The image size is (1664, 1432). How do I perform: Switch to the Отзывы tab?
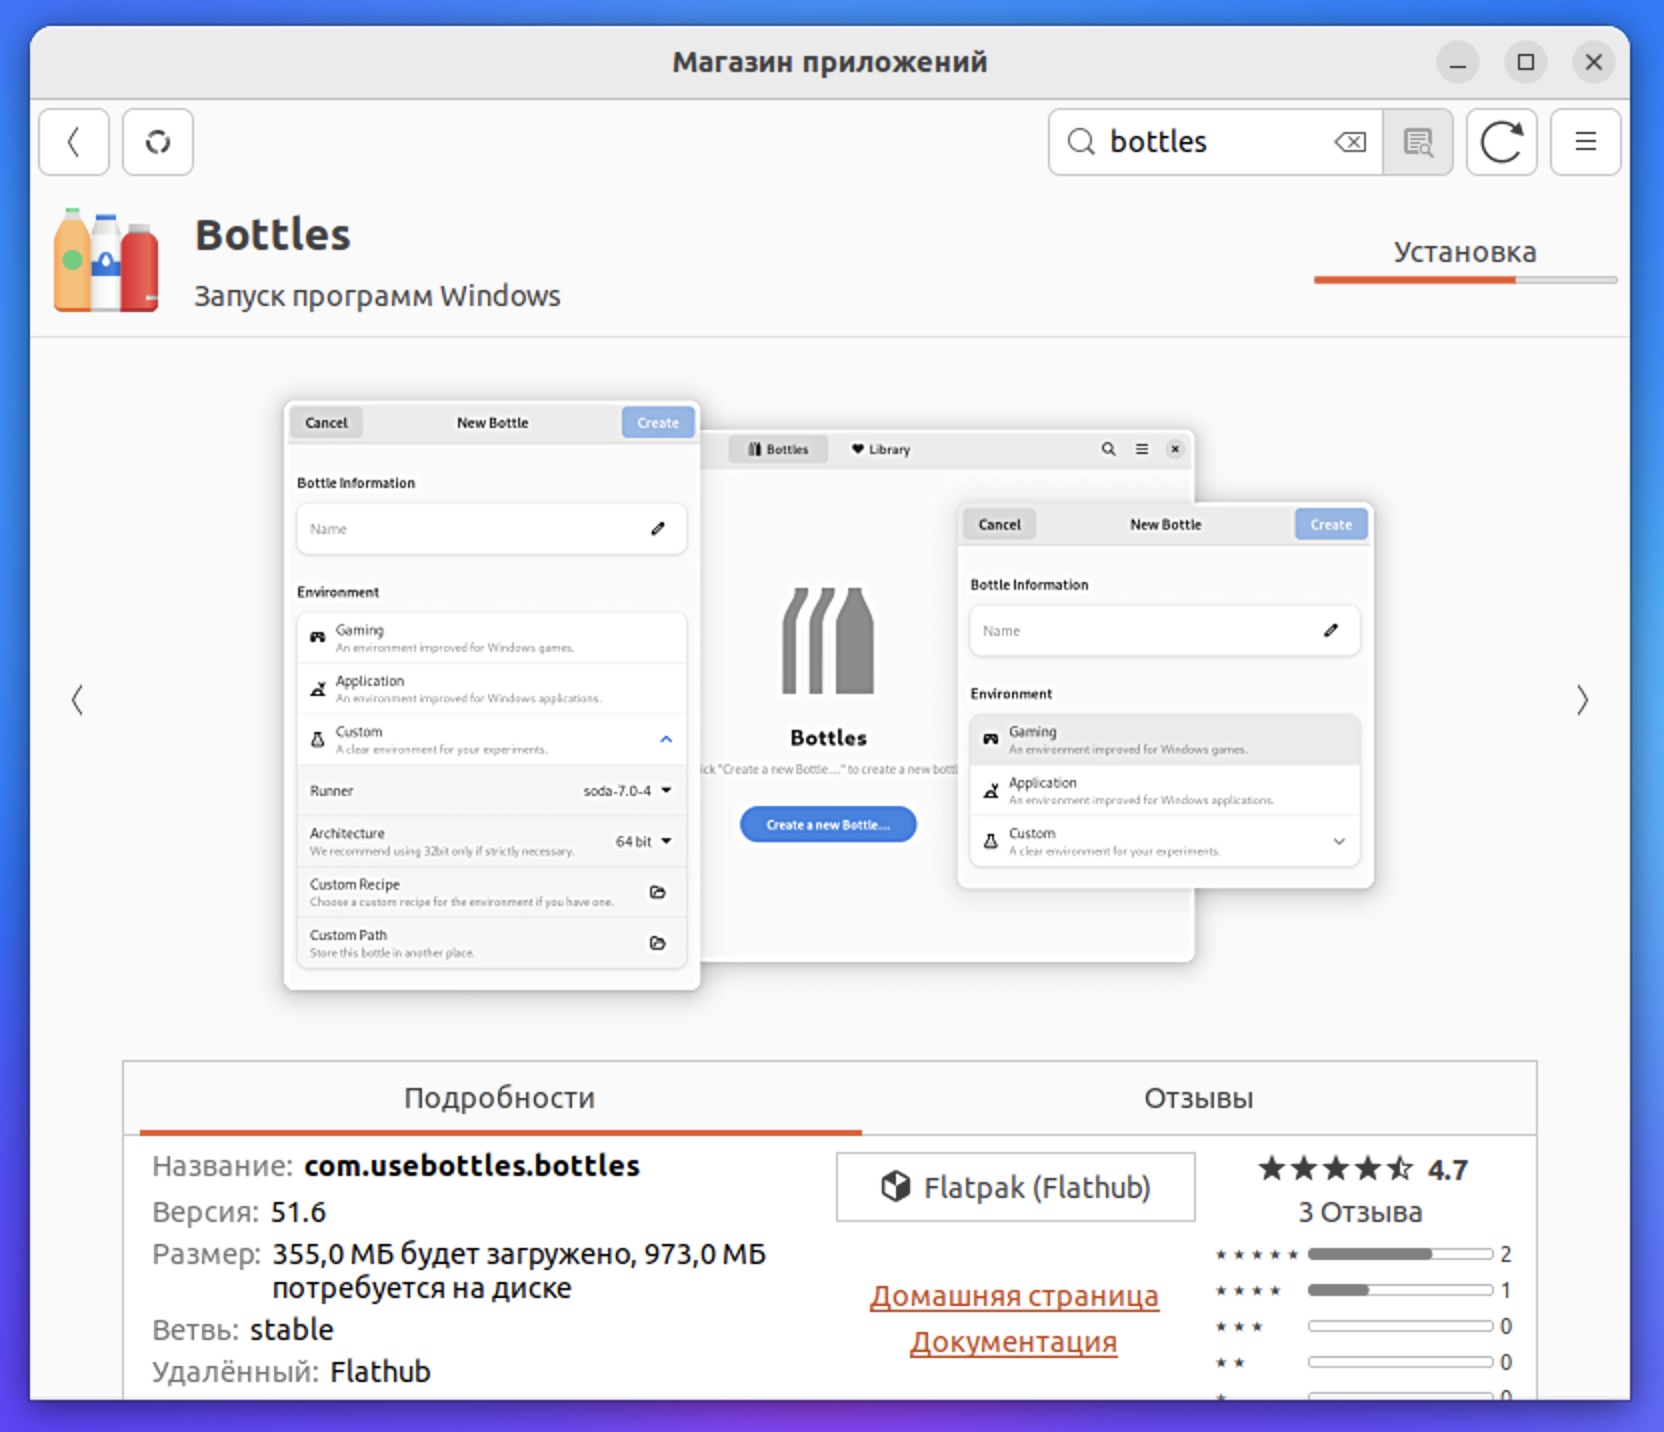[1198, 1098]
